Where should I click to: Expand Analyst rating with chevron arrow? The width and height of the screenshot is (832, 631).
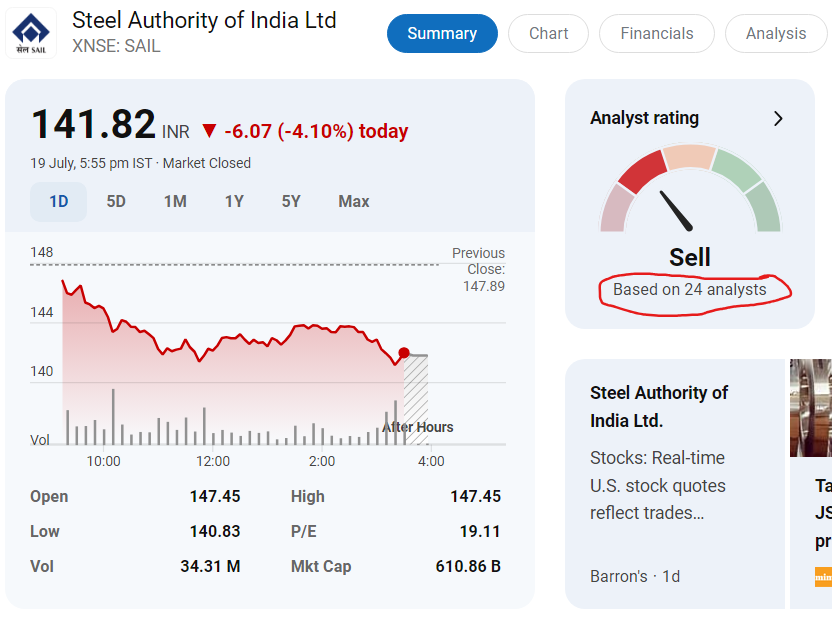coord(778,119)
